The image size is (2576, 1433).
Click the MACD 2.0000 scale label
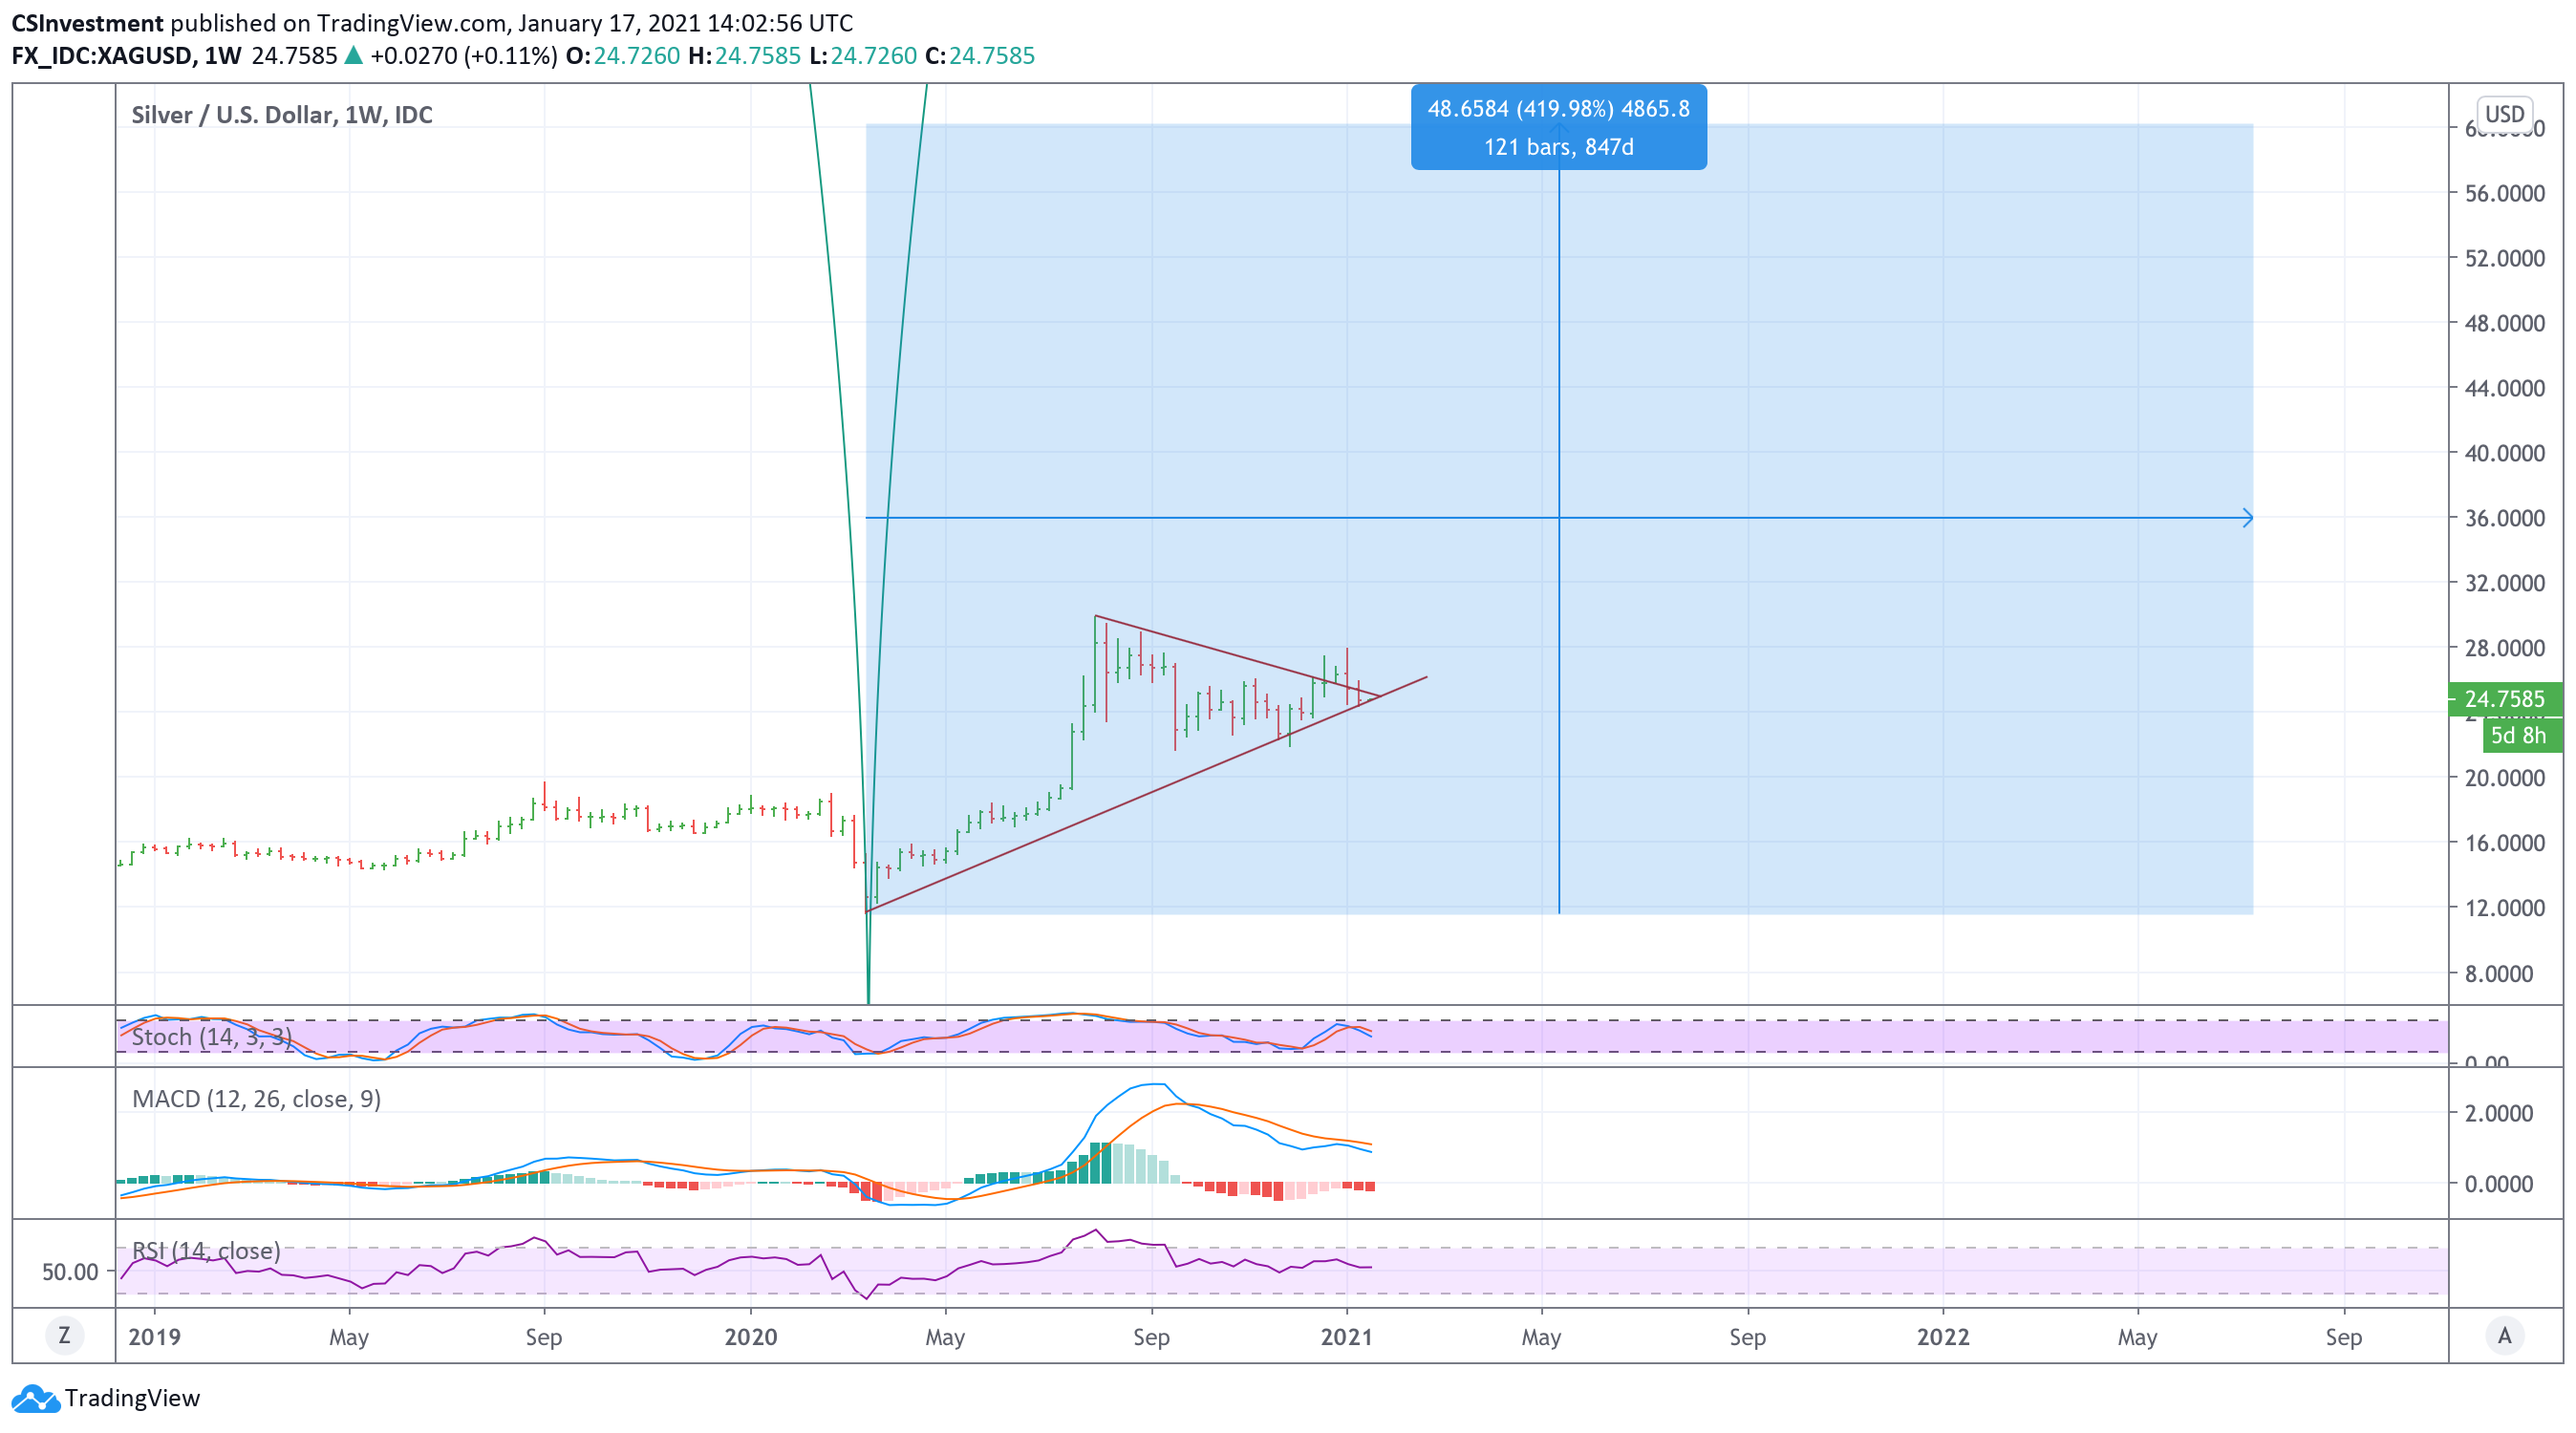pyautogui.click(x=2498, y=1113)
